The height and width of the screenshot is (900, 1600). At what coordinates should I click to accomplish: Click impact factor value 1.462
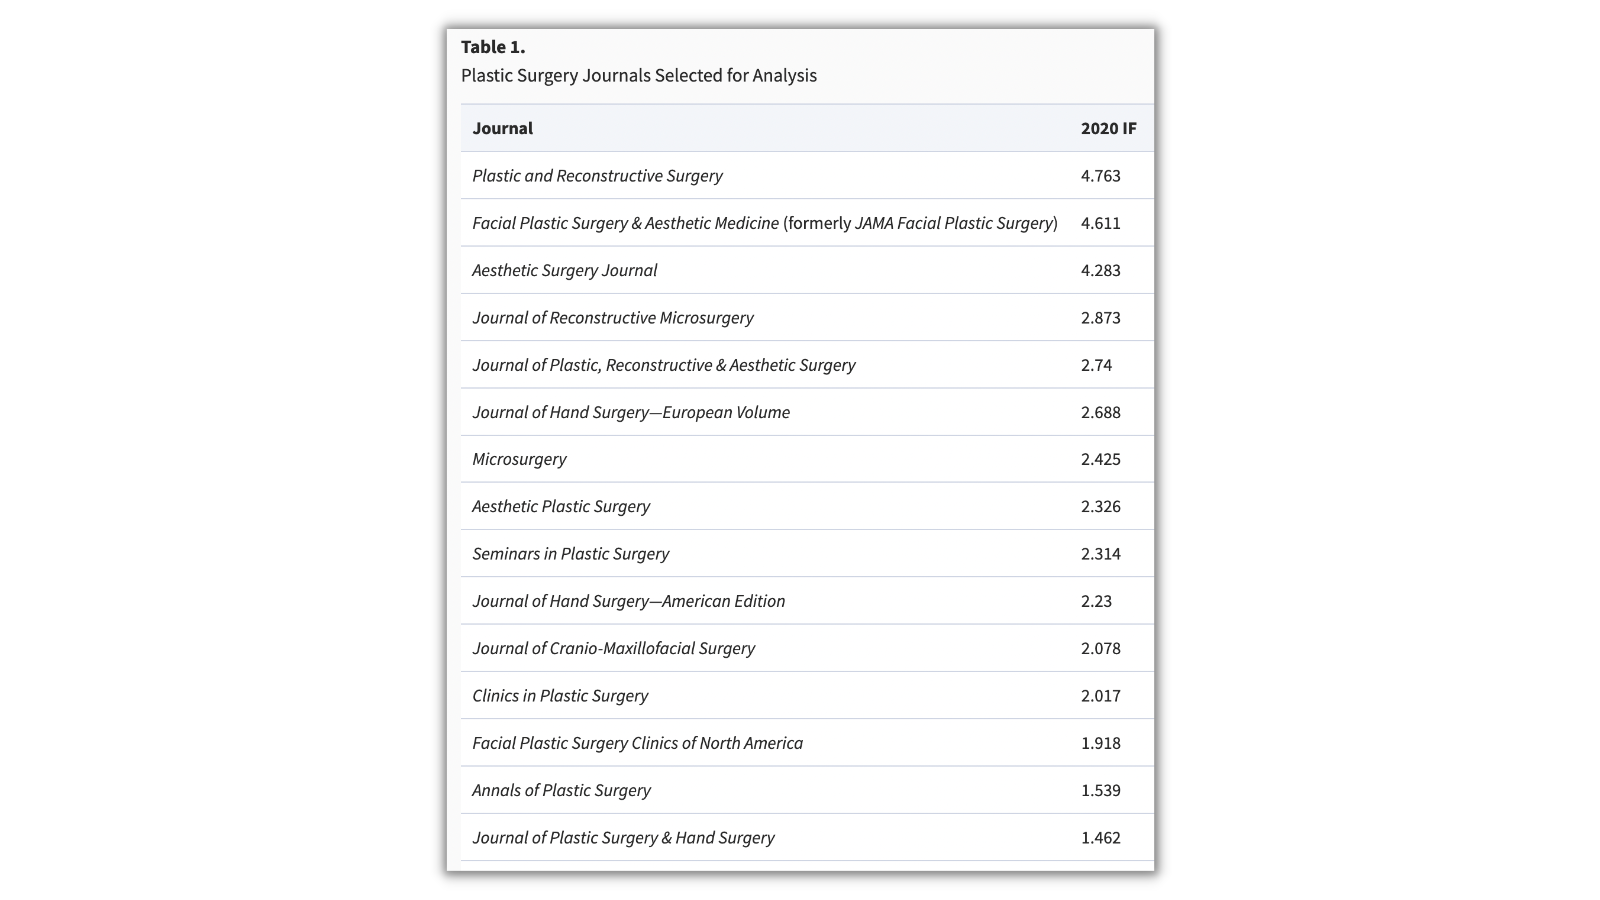click(1101, 838)
